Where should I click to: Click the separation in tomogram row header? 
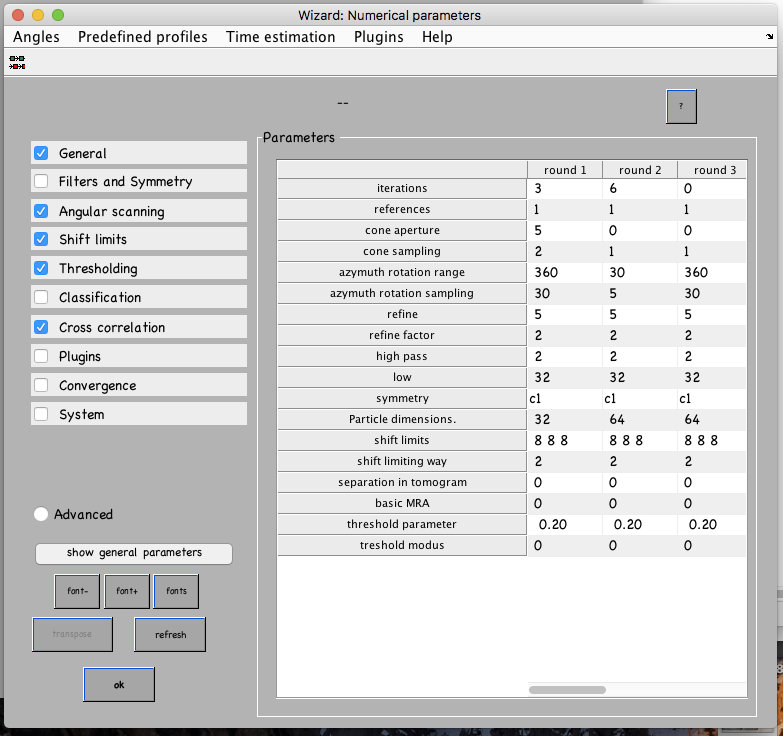click(402, 482)
